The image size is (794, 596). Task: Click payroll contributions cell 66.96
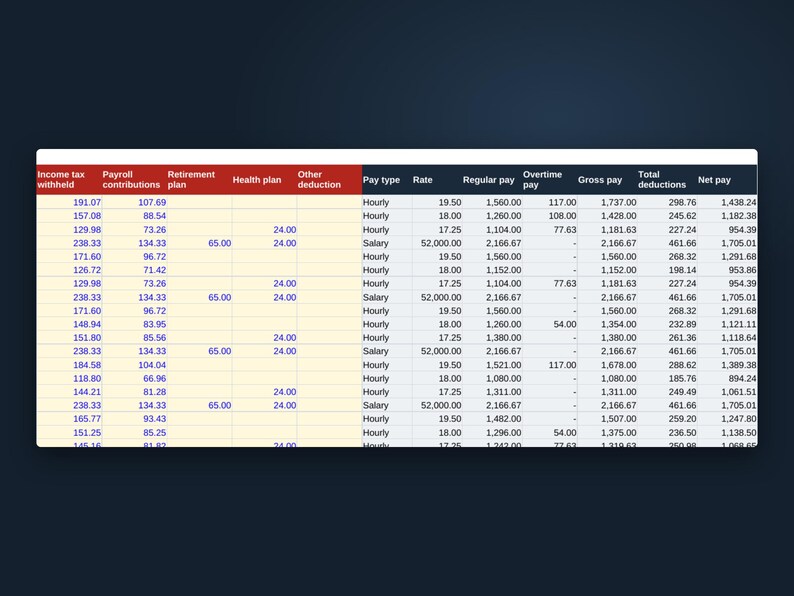pos(134,378)
